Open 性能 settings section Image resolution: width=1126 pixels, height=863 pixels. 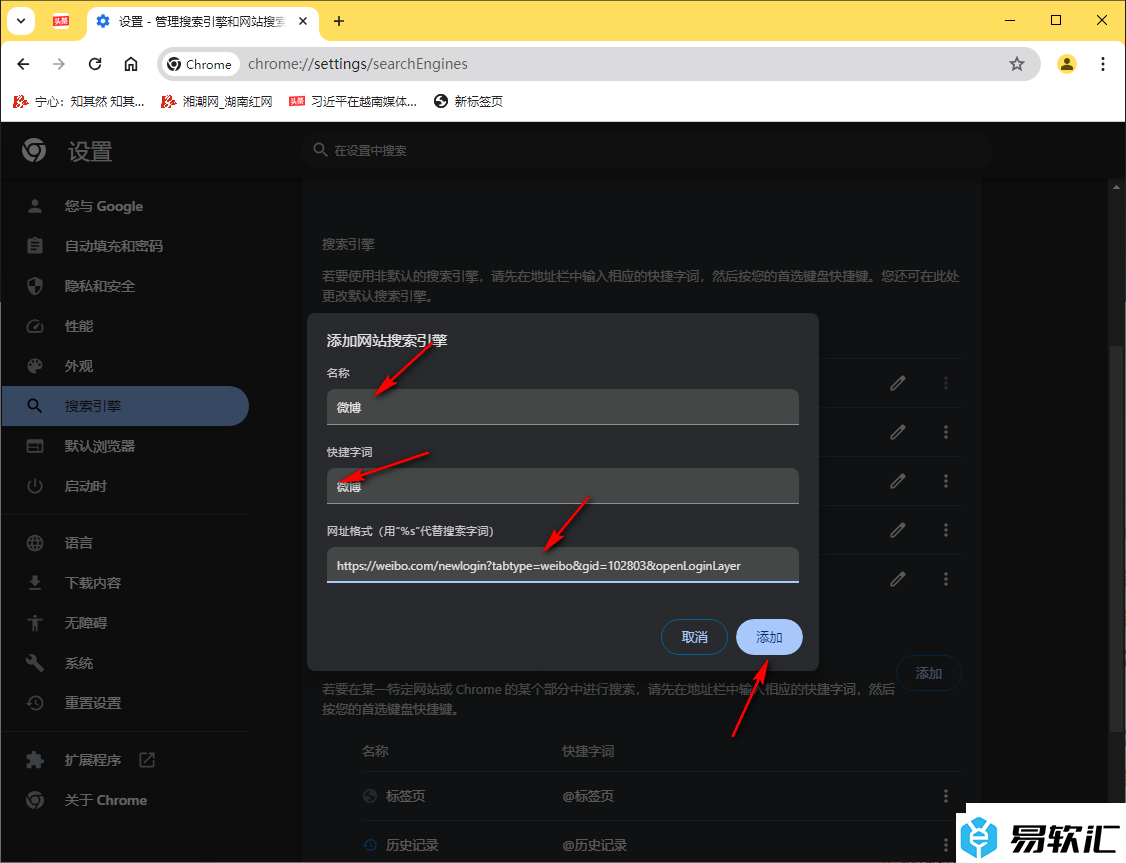126,326
